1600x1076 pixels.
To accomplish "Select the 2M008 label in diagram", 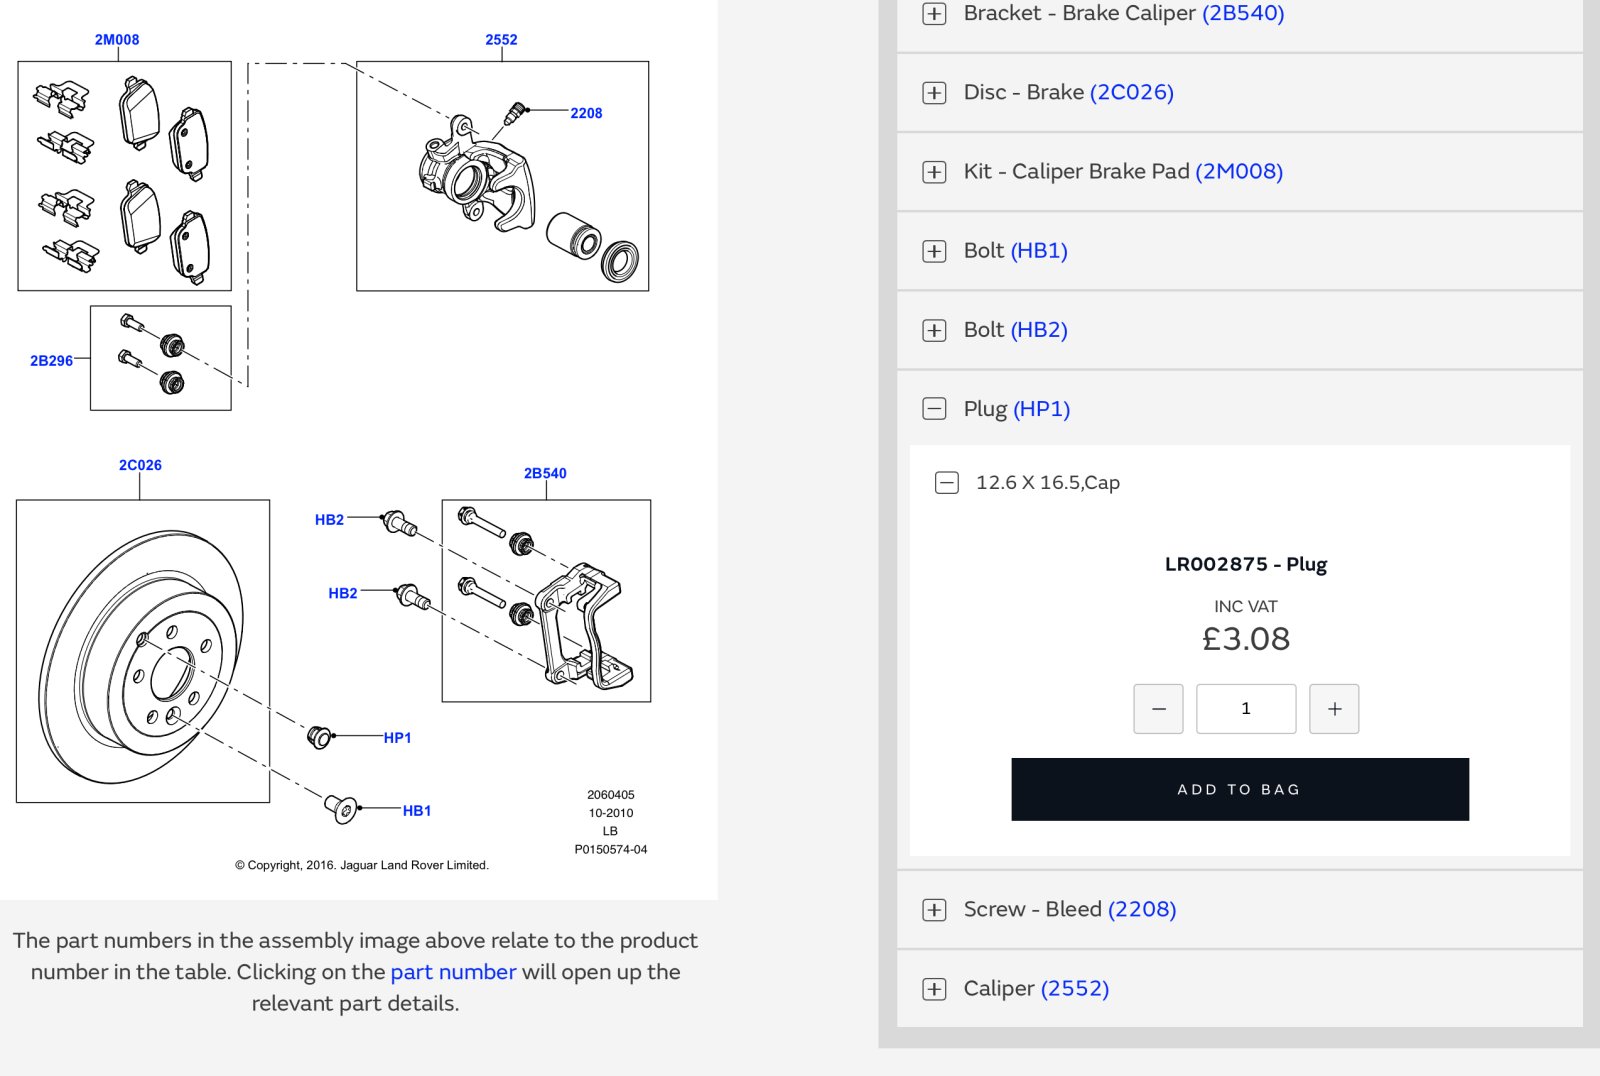I will tap(117, 40).
